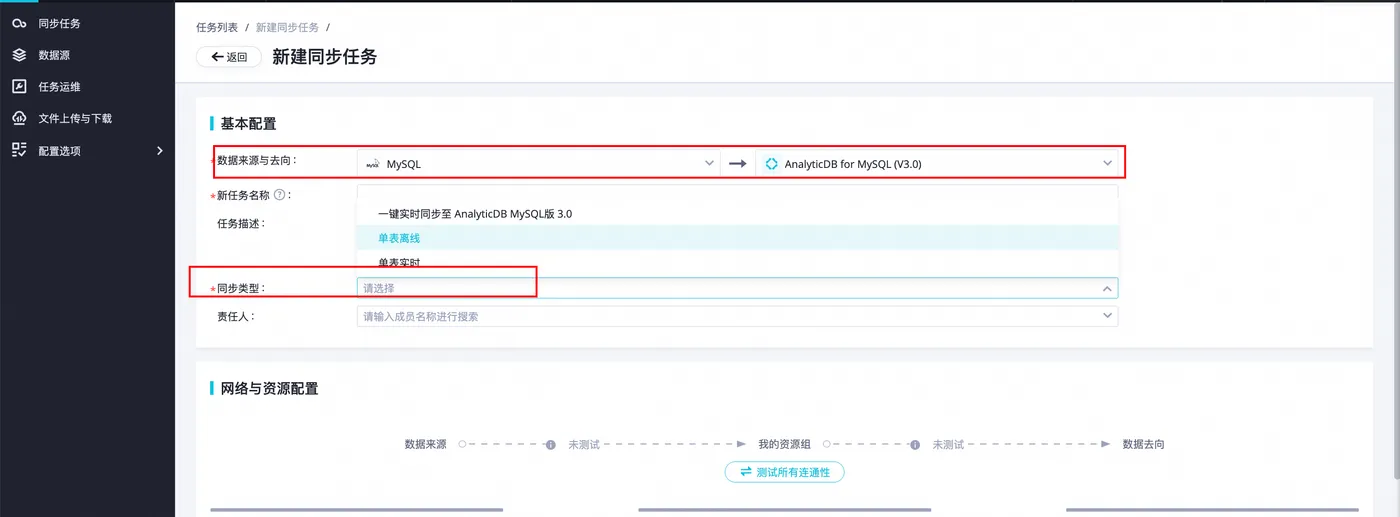1400x517 pixels.
Task: Collapse the 同步类型 dropdown arrow
Action: pyautogui.click(x=1107, y=288)
